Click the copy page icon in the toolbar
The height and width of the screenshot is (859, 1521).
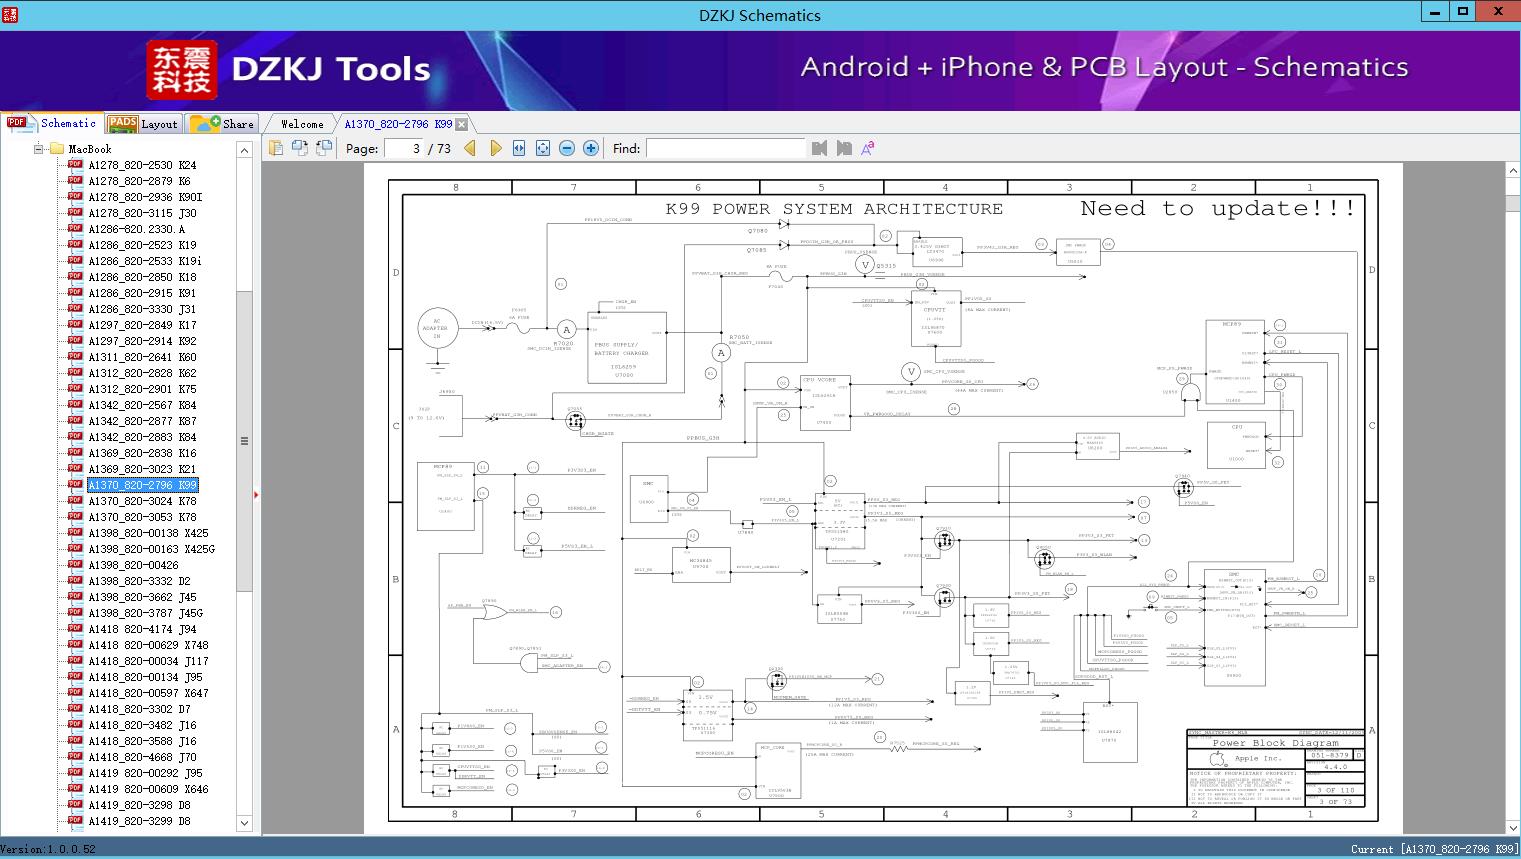pyautogui.click(x=275, y=148)
